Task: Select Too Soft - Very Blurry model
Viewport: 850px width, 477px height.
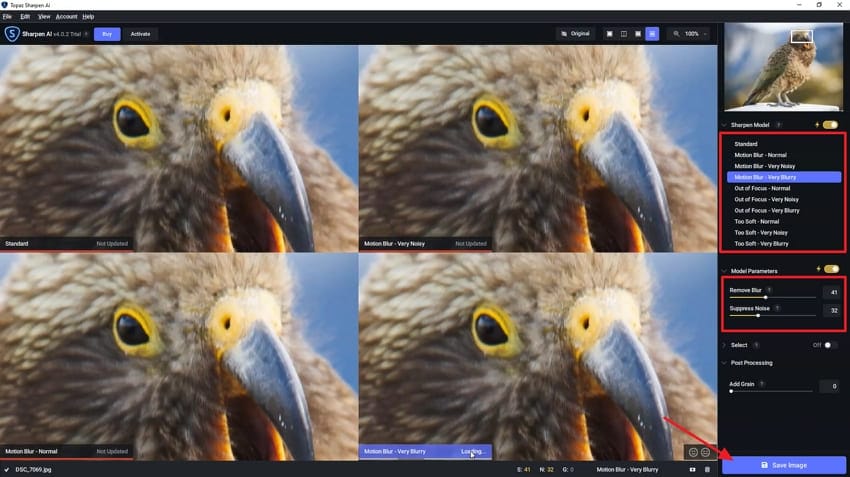Action: pyautogui.click(x=784, y=244)
